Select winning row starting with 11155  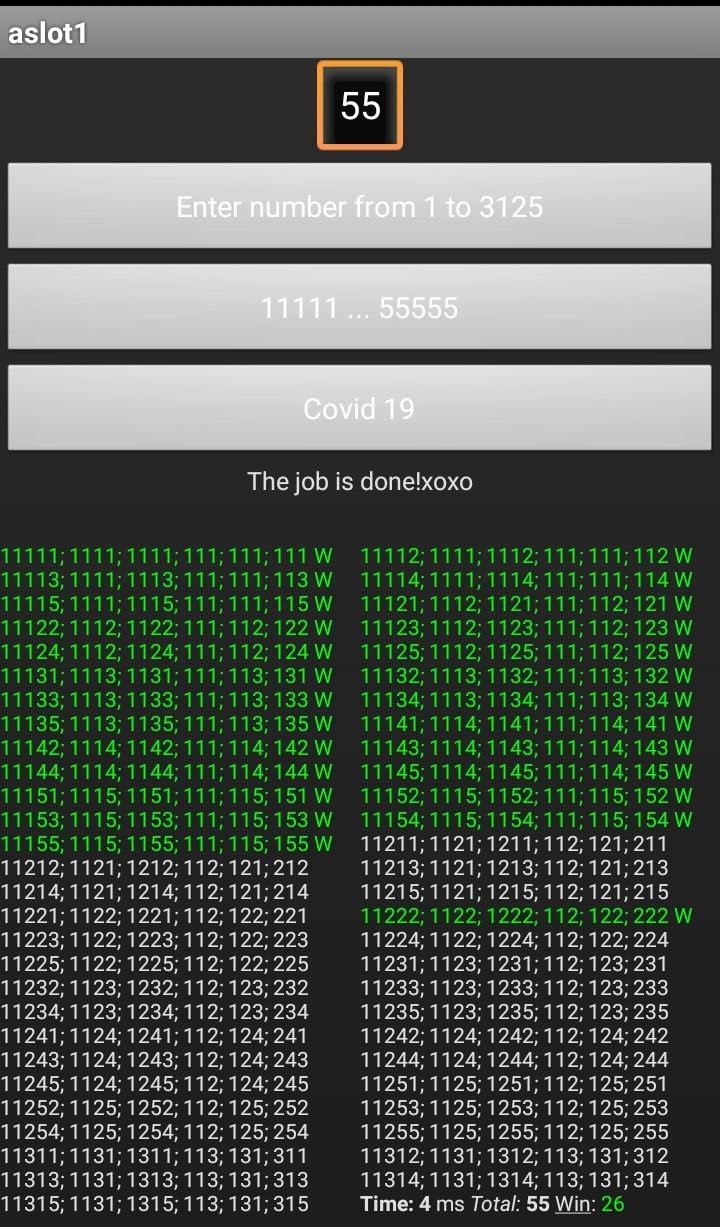(167, 843)
